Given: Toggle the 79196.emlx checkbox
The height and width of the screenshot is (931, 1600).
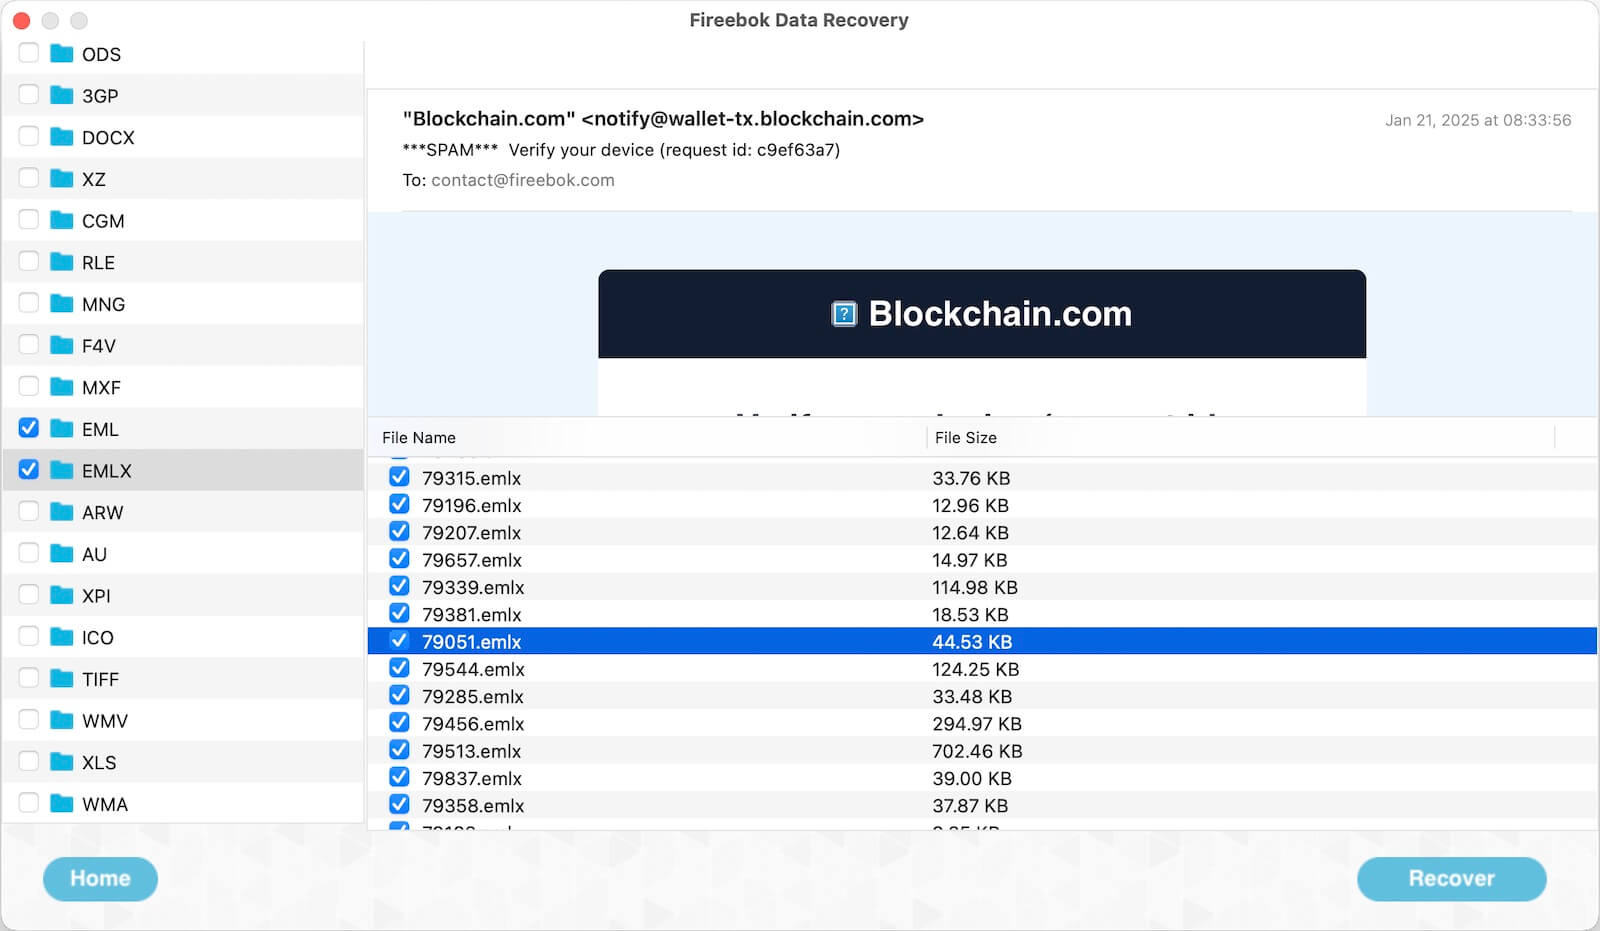Looking at the screenshot, I should 399,504.
